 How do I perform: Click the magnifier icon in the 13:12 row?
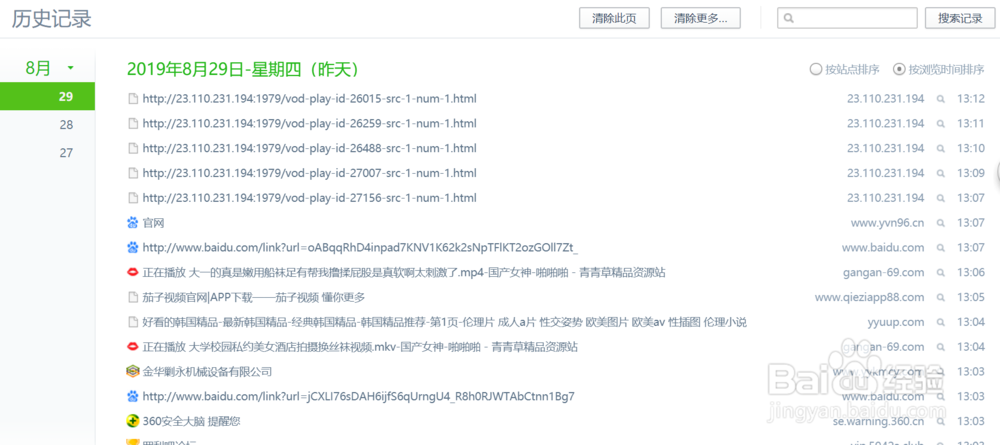(x=940, y=99)
